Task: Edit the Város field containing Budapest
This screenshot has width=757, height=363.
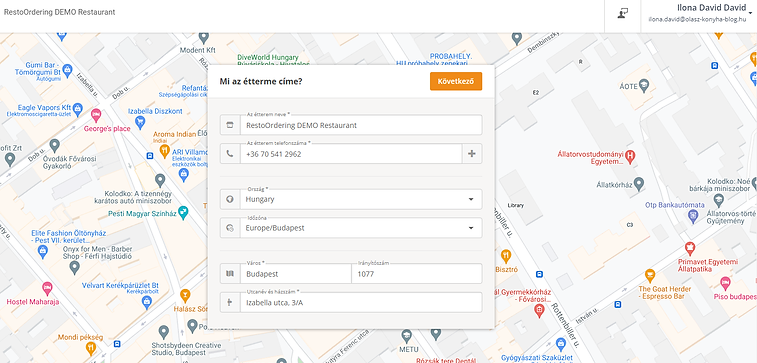Action: 295,274
